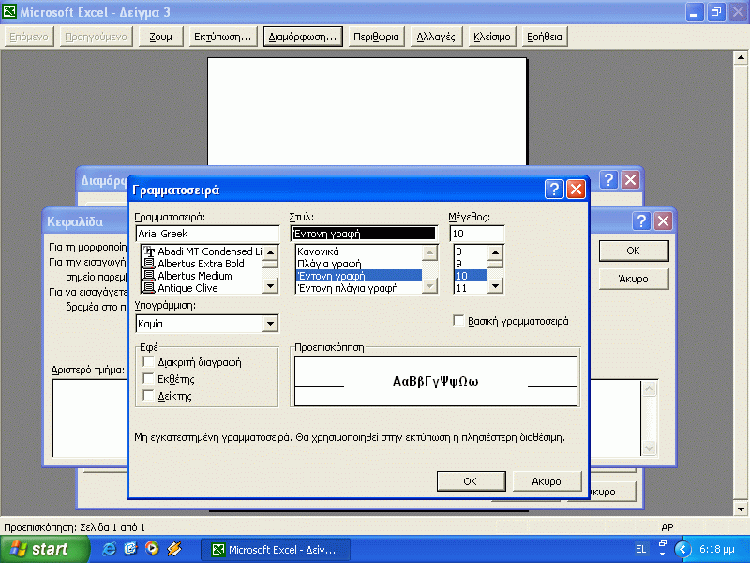Select Abadi MT Condensed font in list
The height and width of the screenshot is (563, 750).
210,251
